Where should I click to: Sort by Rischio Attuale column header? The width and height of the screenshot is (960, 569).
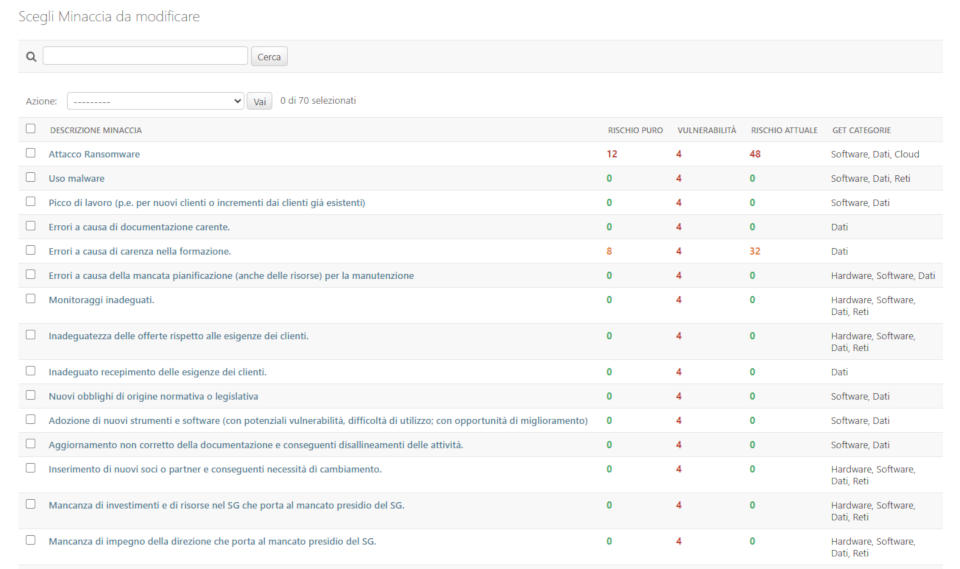[x=784, y=130]
